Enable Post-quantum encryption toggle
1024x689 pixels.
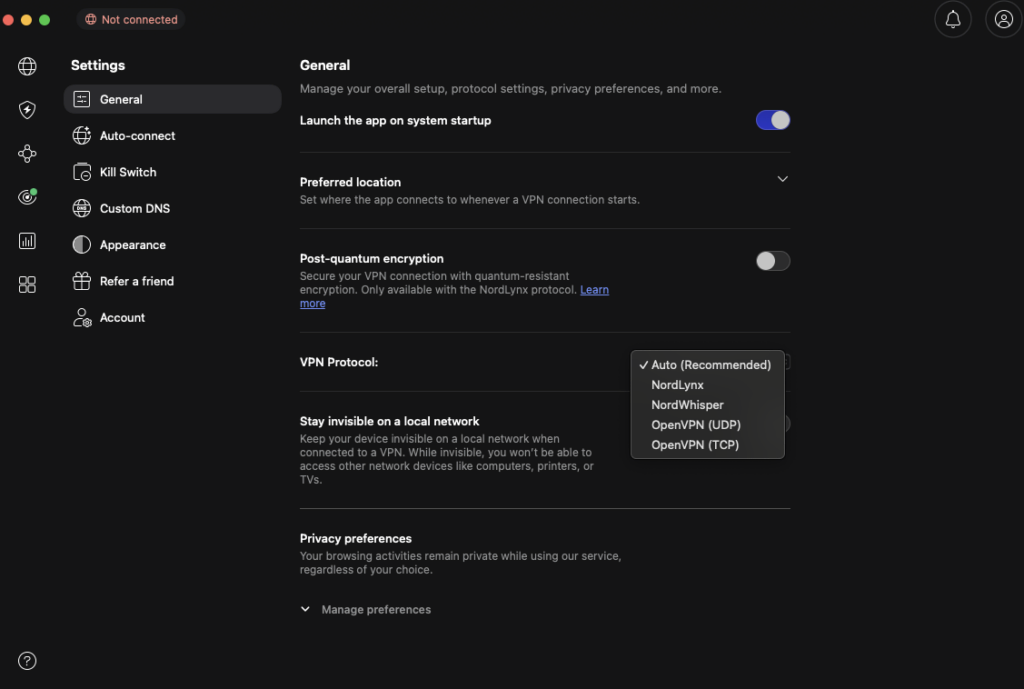point(773,261)
